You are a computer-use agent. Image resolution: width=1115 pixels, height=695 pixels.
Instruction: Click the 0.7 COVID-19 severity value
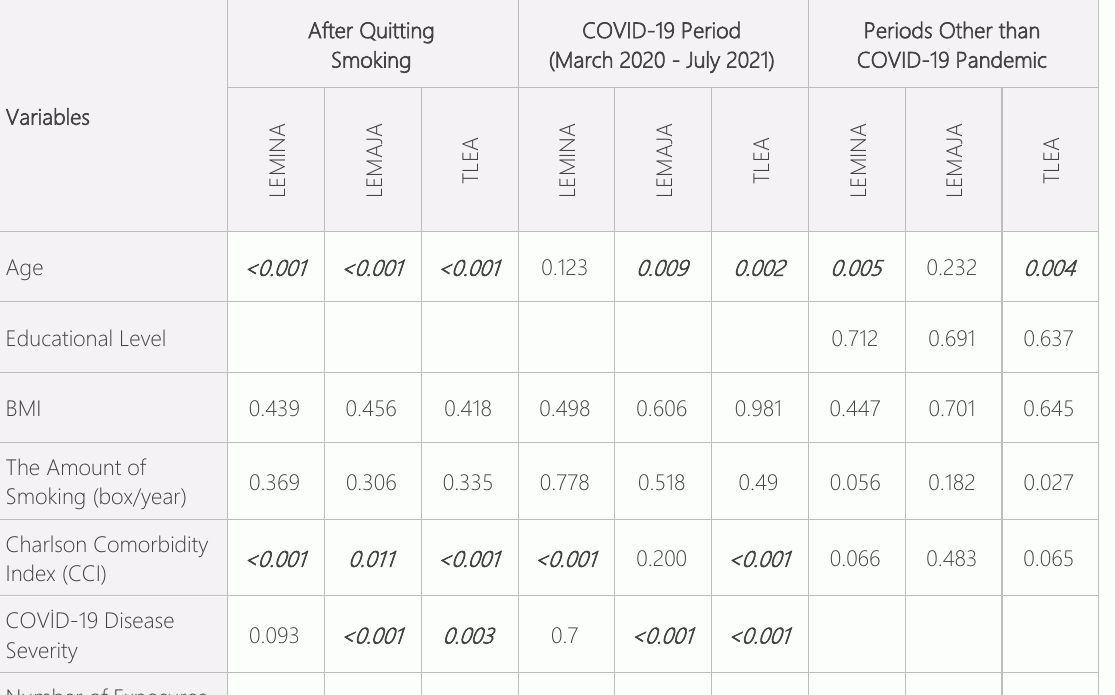pos(565,635)
